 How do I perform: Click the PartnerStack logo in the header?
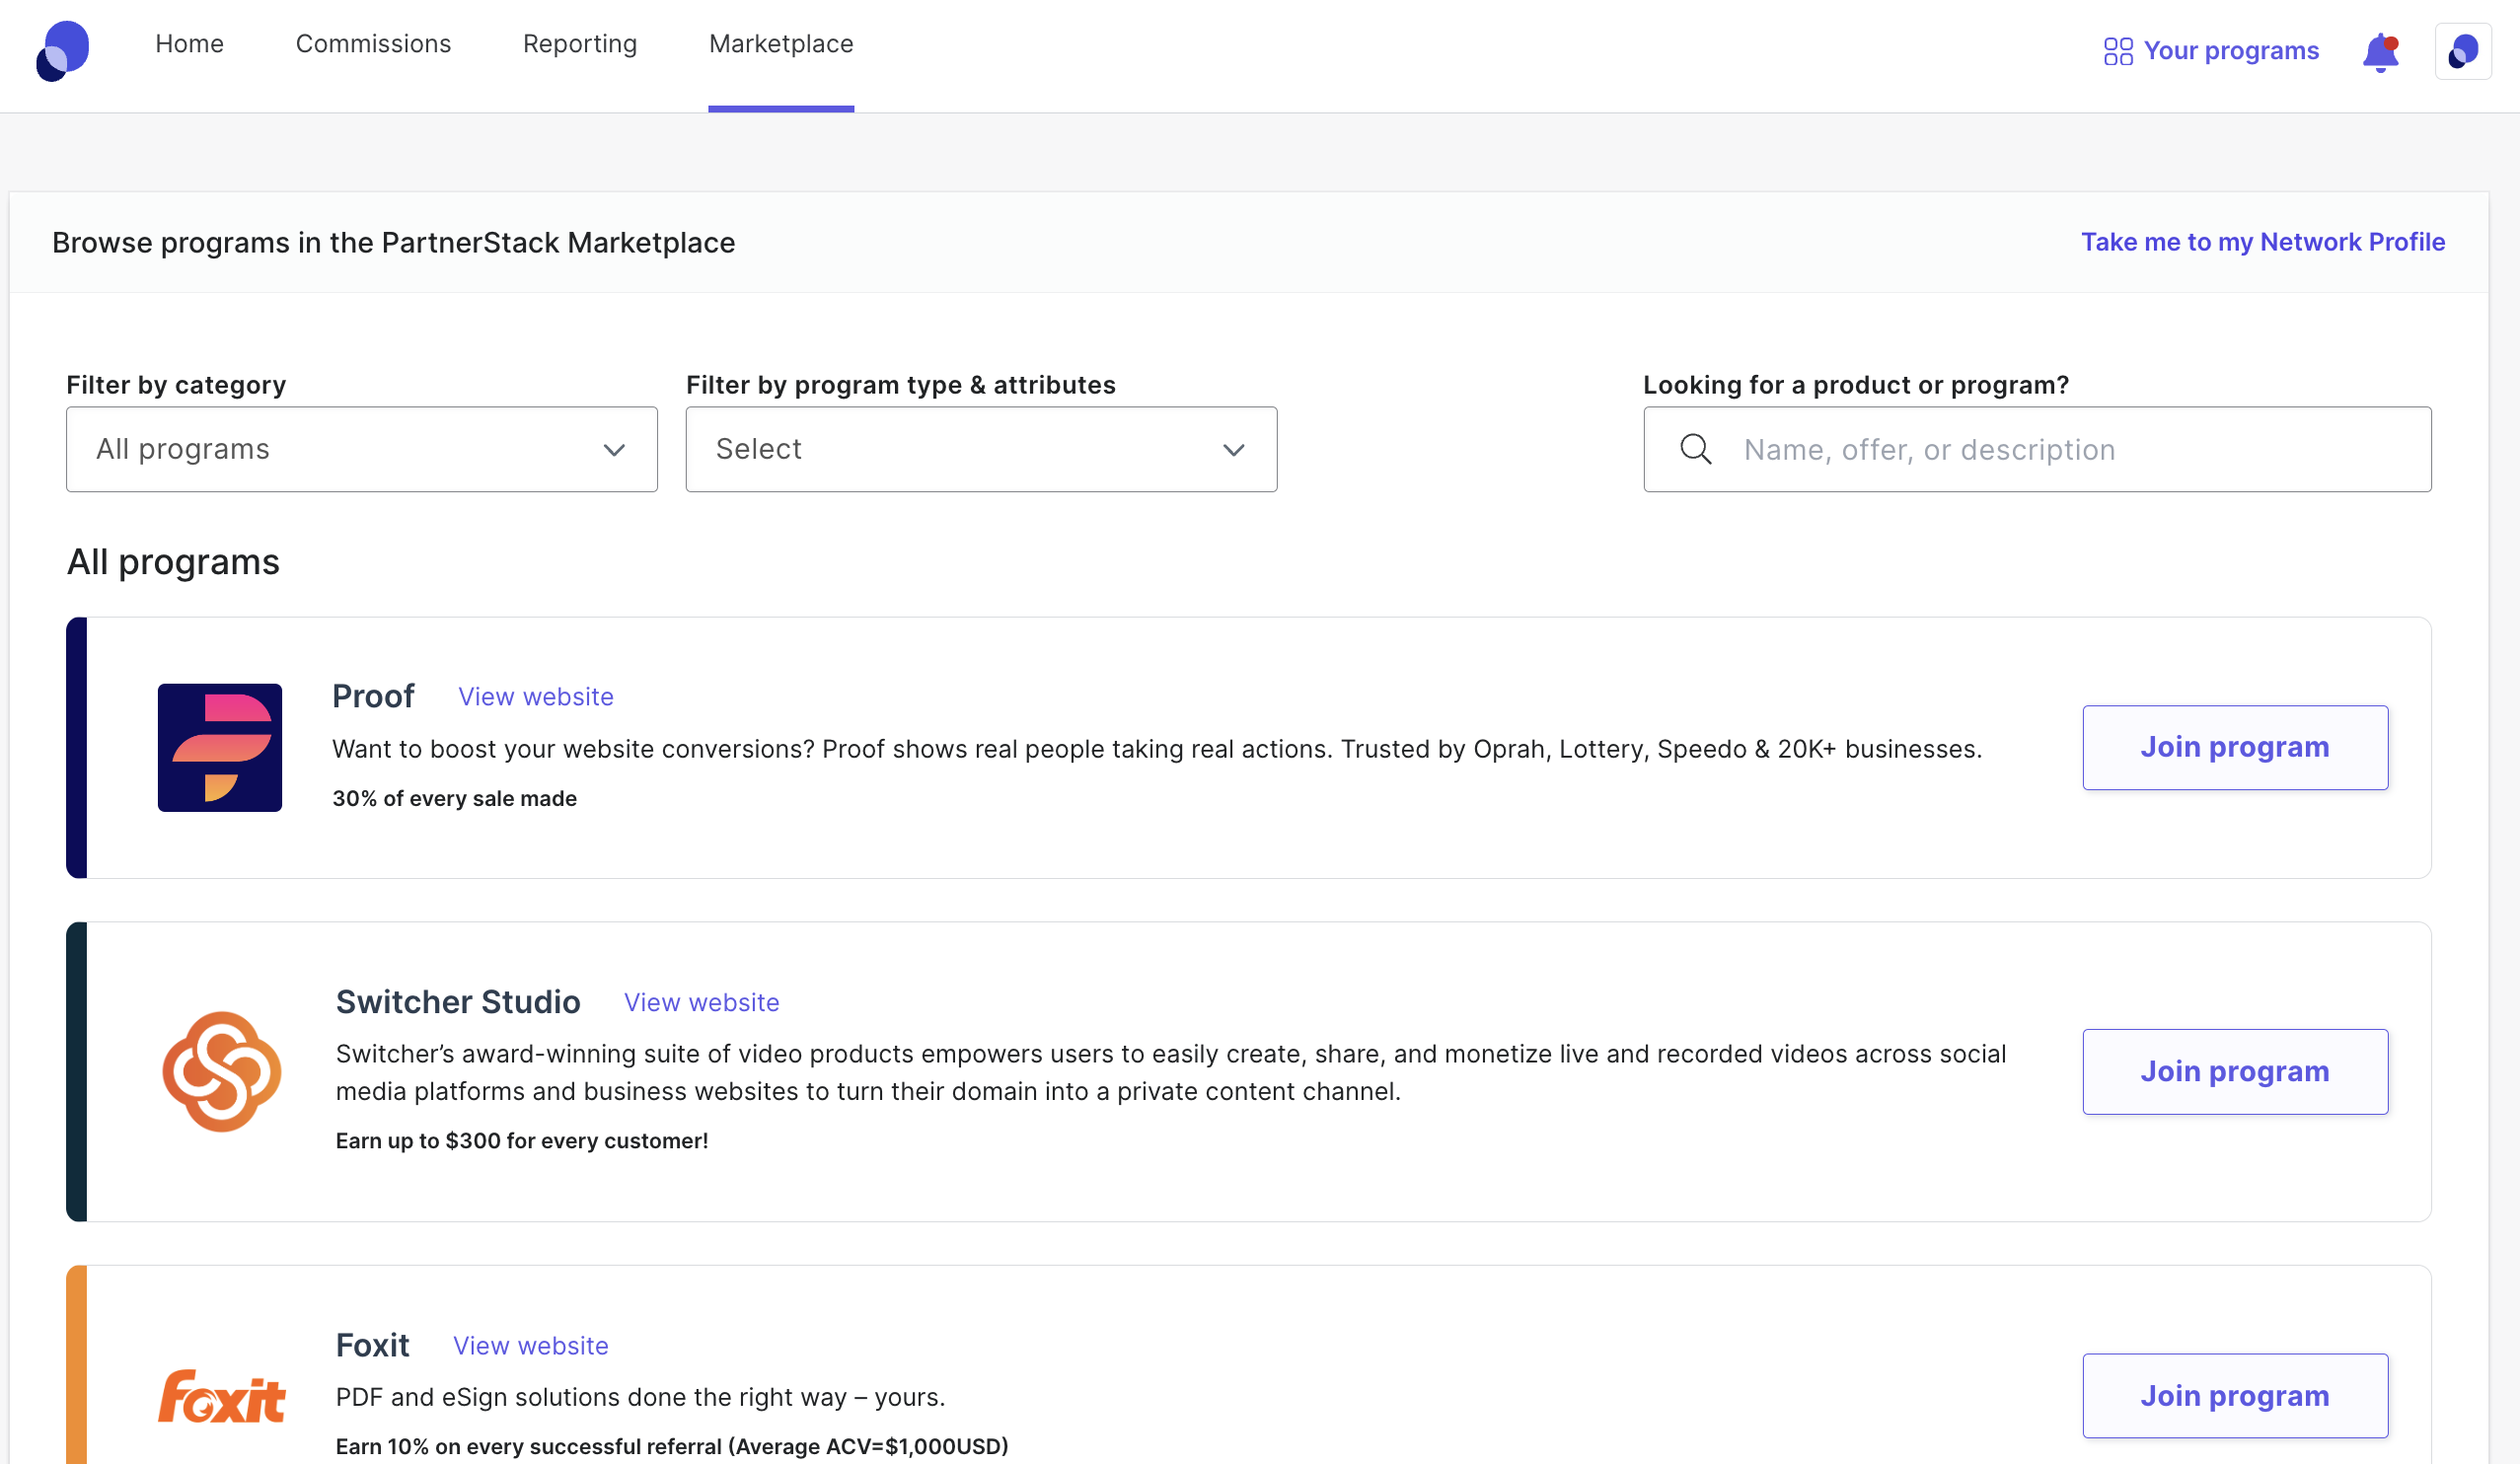62,50
